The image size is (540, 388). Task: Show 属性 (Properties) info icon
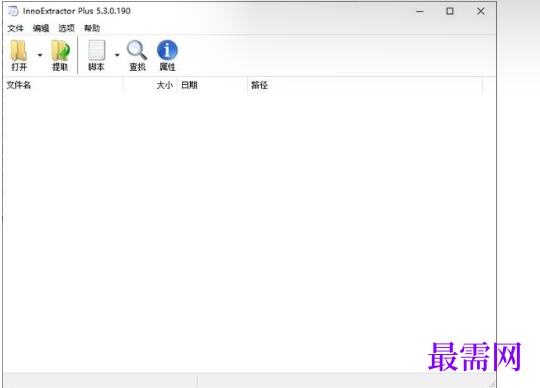(167, 50)
